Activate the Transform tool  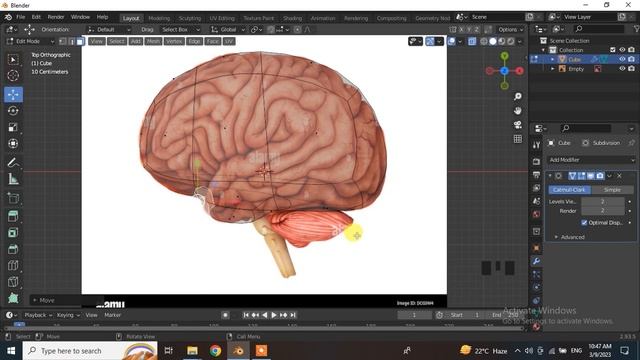point(13,144)
